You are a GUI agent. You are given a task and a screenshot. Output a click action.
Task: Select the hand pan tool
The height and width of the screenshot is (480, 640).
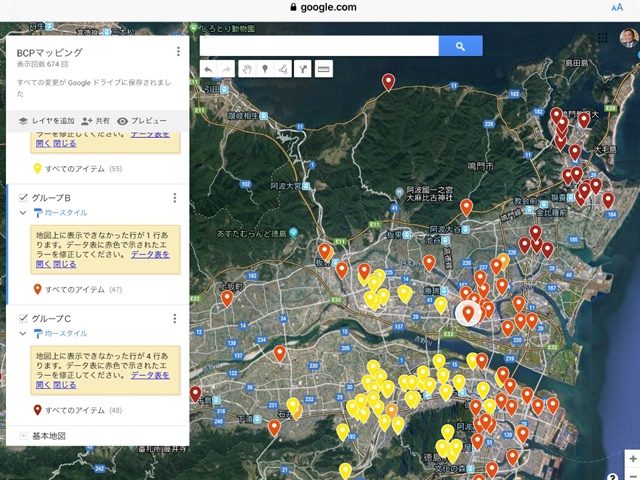pos(245,70)
